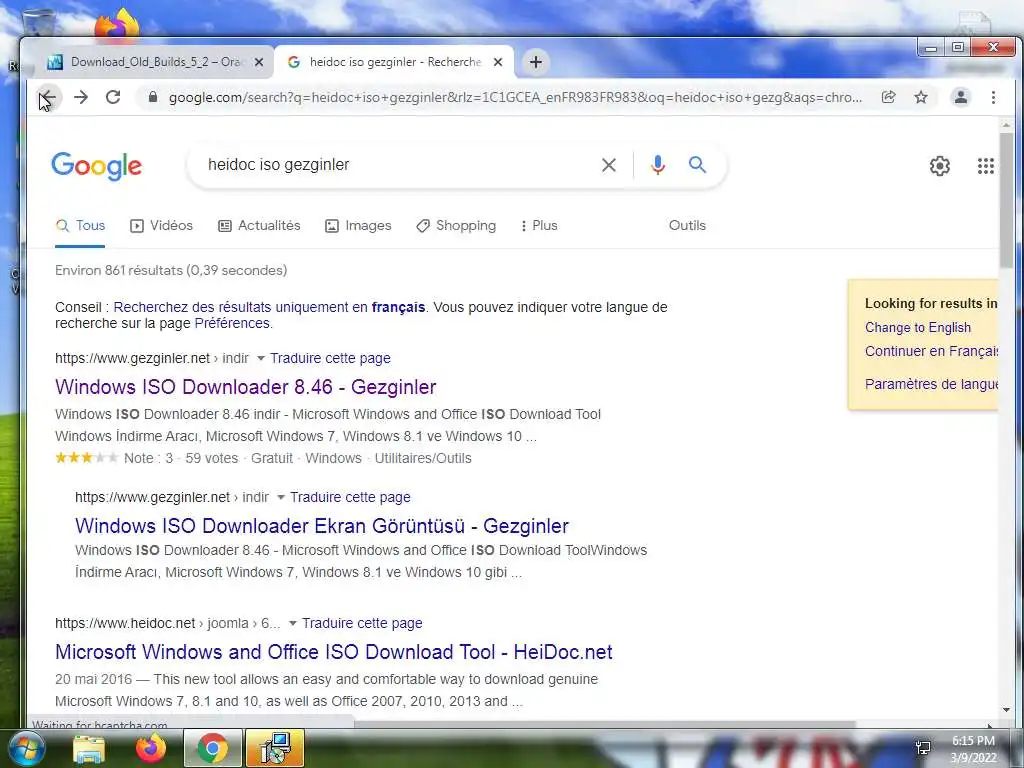Click the Chrome address bar URL
The width and height of the screenshot is (1024, 768).
515,97
